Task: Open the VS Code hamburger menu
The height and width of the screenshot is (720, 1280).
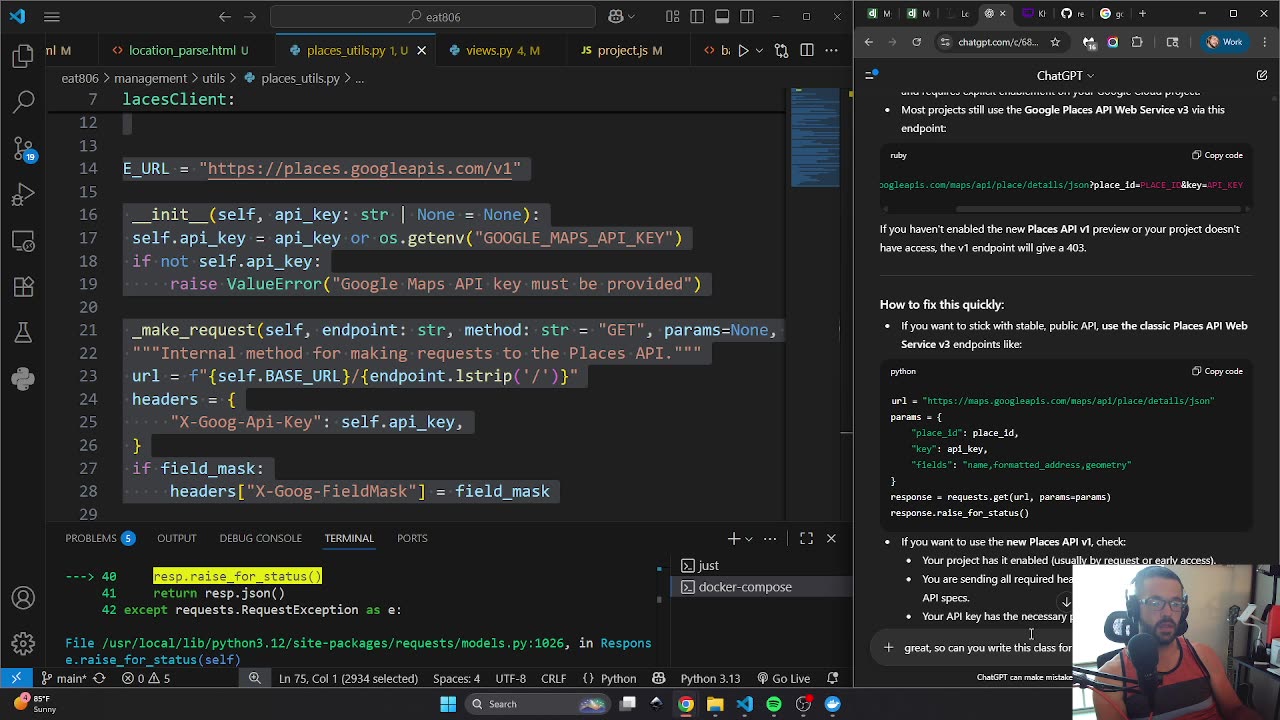Action: pos(52,16)
